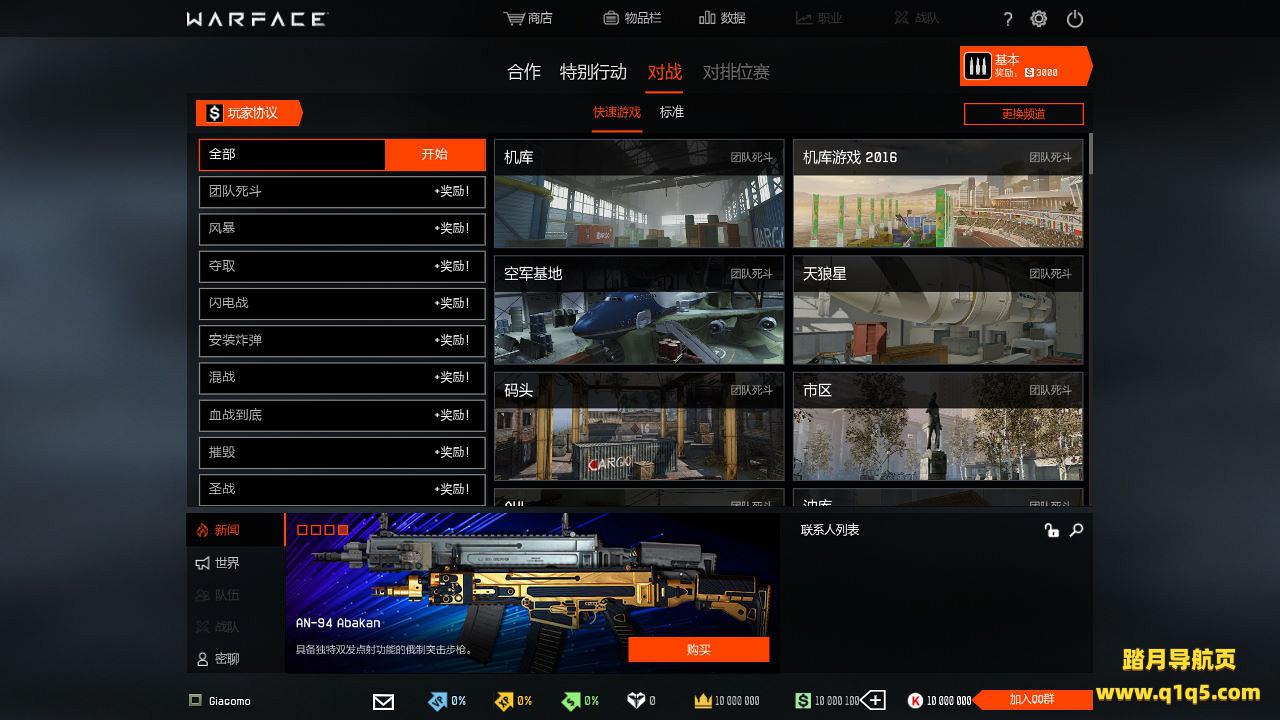Select the 安装炸弹 mode filter

(x=341, y=340)
